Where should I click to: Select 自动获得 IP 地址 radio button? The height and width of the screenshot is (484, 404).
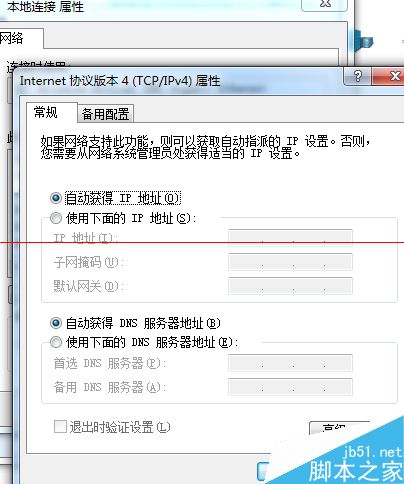click(56, 198)
